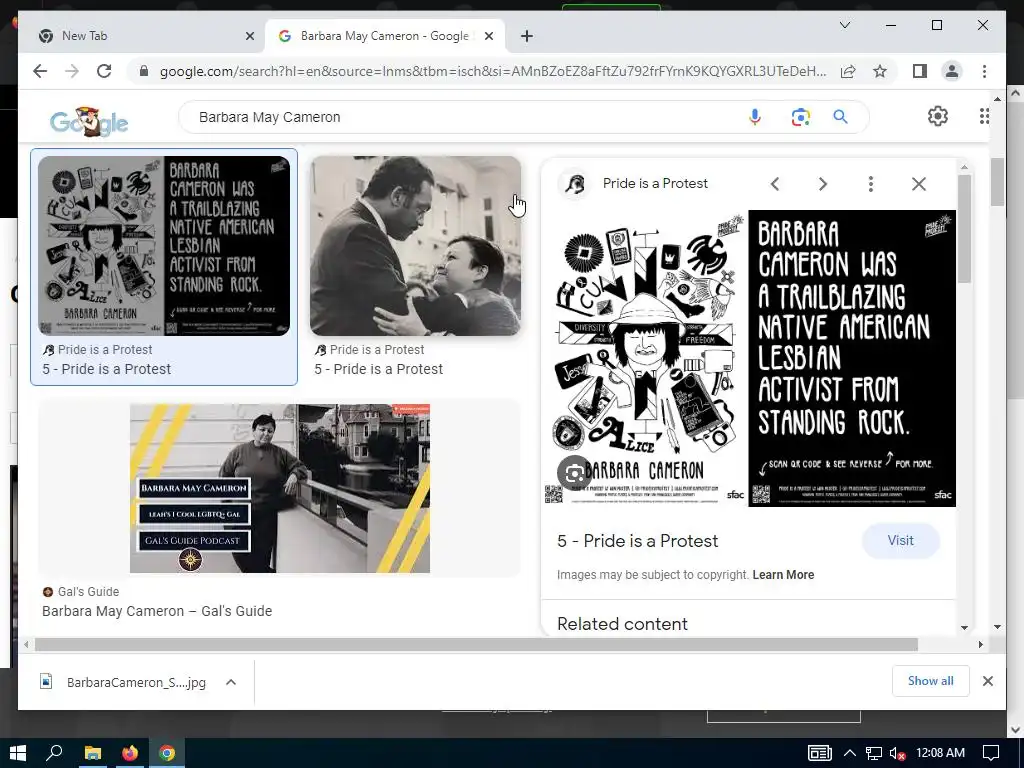Open the Gal's Guide podcast thumbnail
The height and width of the screenshot is (768, 1024).
coord(280,488)
